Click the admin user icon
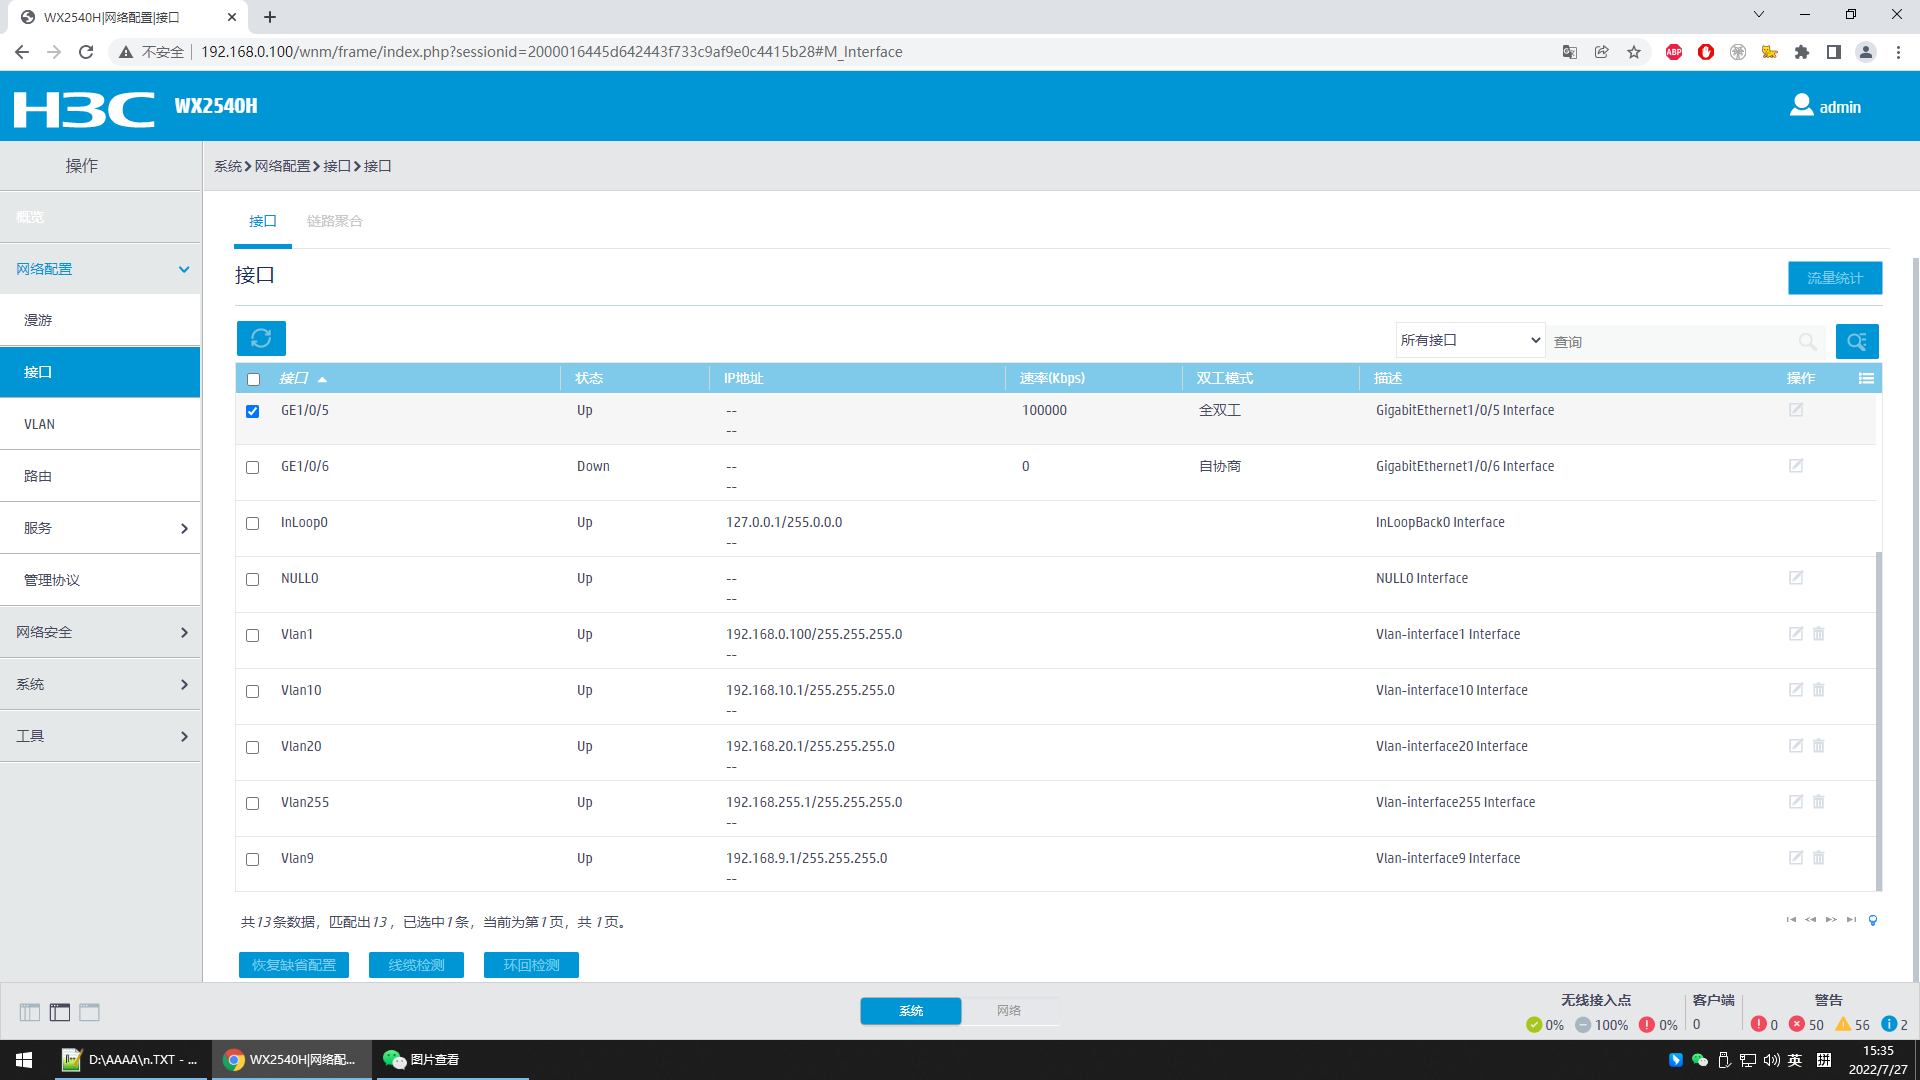1920x1080 pixels. pos(1801,106)
